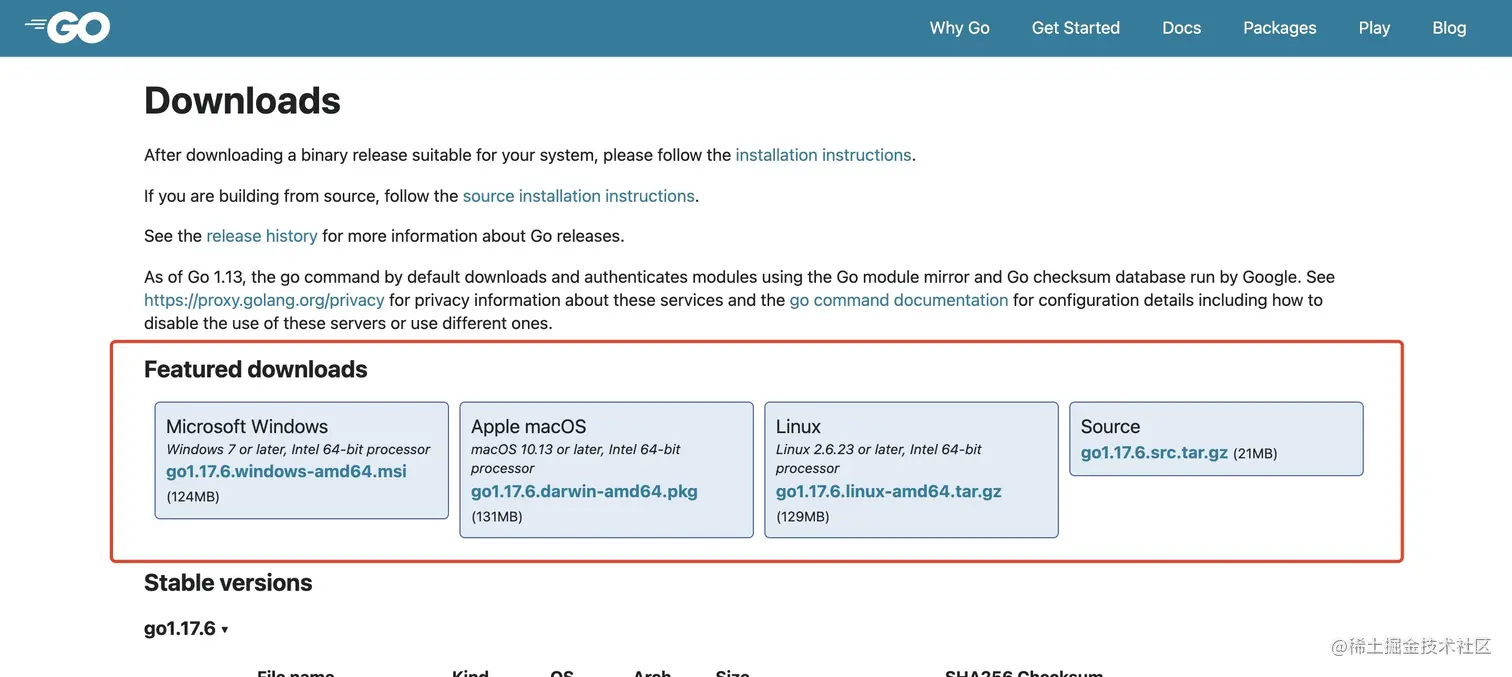Click the (21MB) size text
This screenshot has width=1512, height=677.
point(1255,453)
